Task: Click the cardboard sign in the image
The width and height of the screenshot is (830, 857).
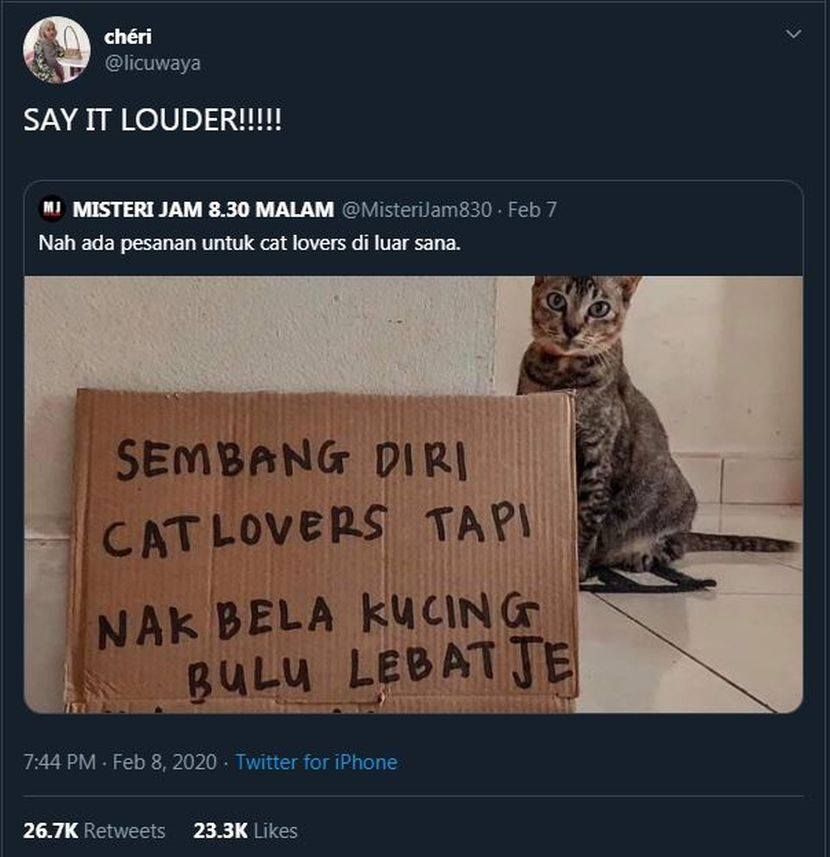Action: point(322,549)
